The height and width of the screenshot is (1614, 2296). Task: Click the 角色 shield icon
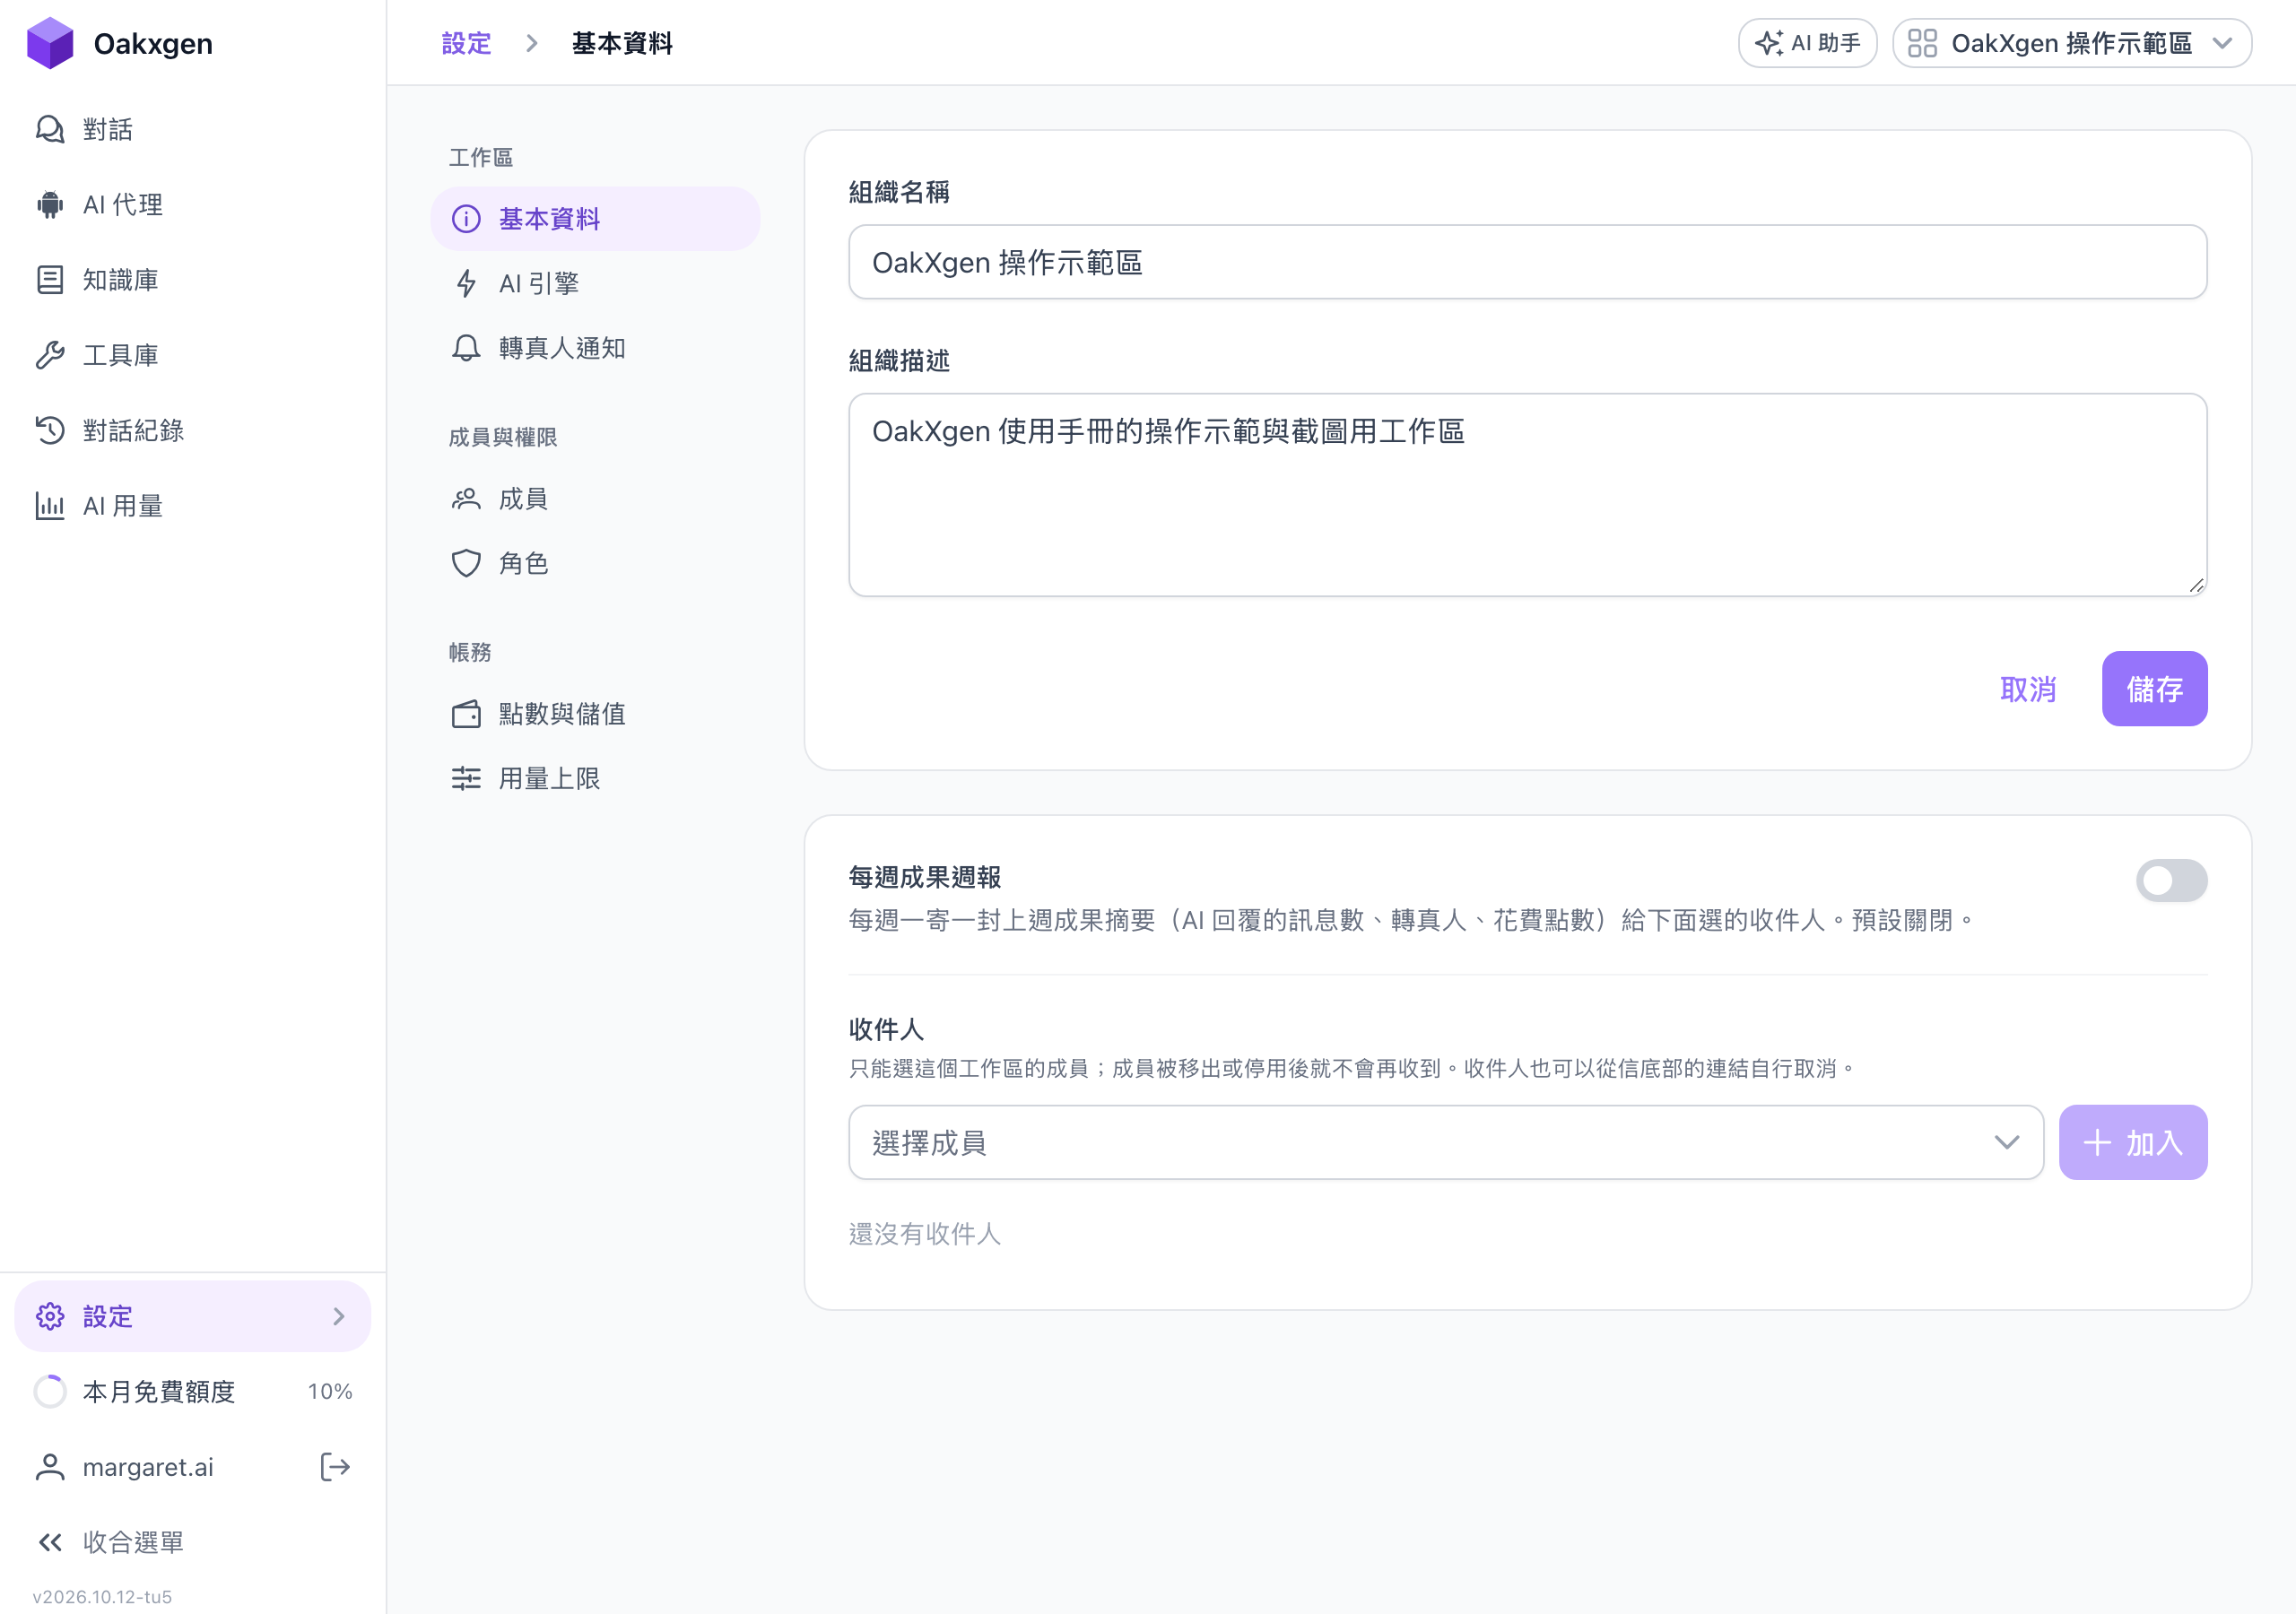tap(466, 563)
